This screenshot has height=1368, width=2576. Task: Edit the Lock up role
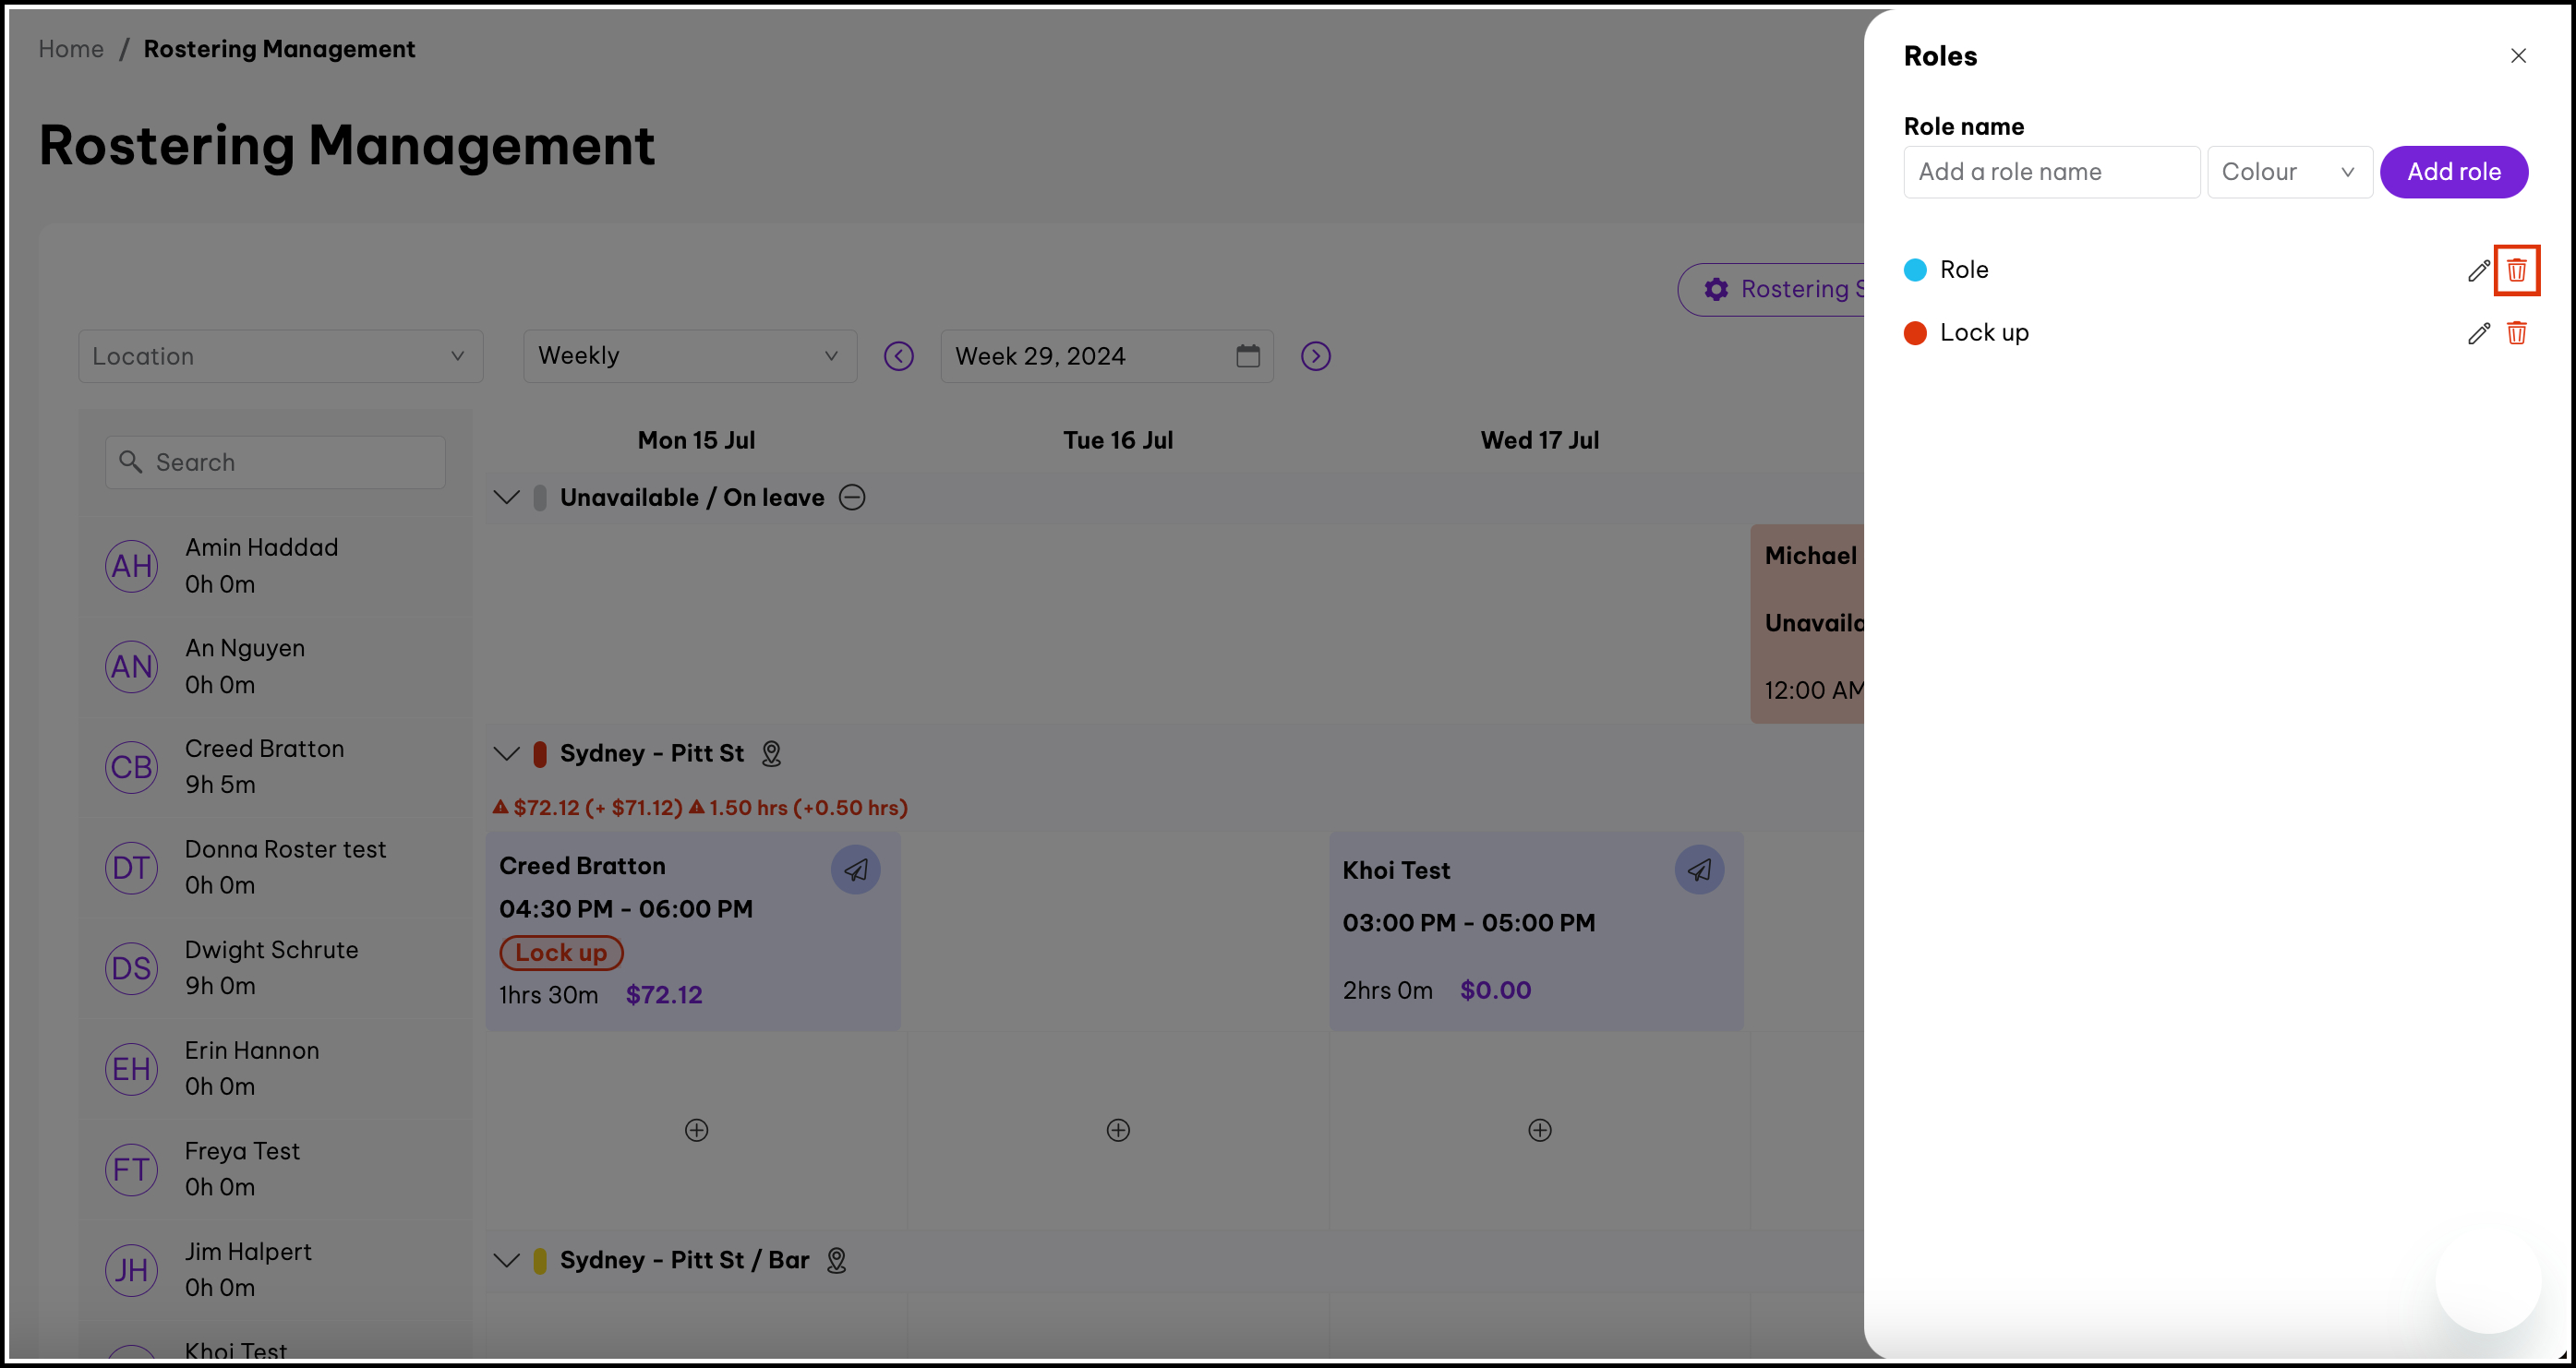click(2477, 333)
